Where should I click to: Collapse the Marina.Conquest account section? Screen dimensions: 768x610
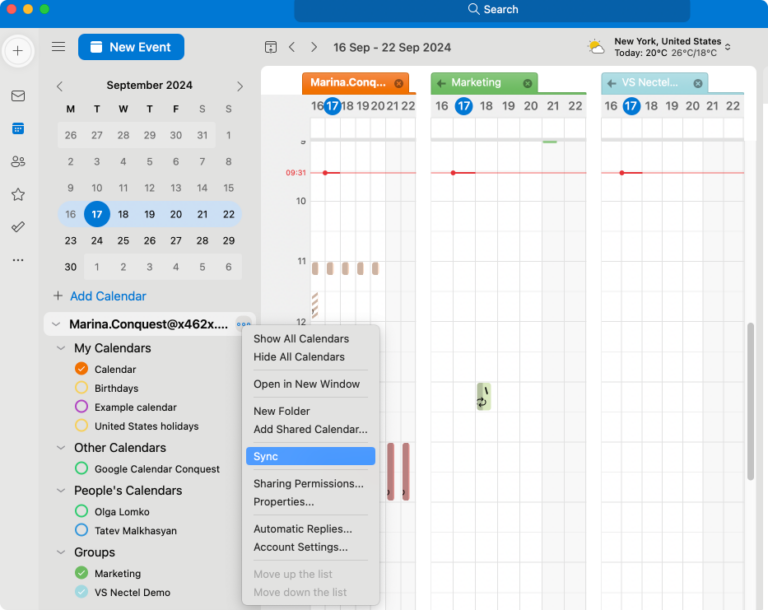pyautogui.click(x=56, y=324)
